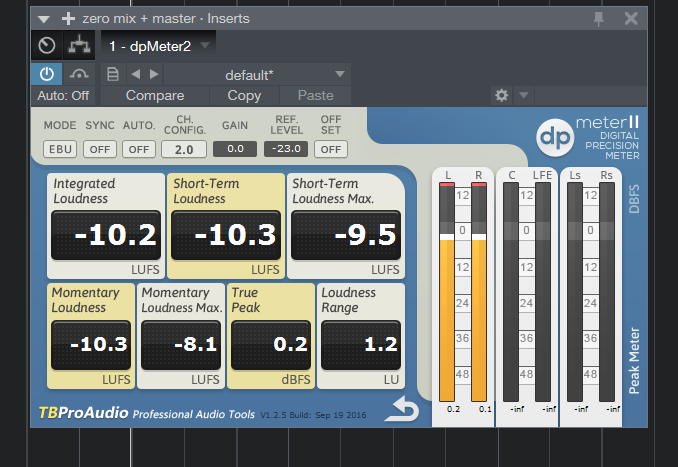Click the LFE channel peak meter bar
Viewport: 678px width, 467px height.
click(543, 292)
